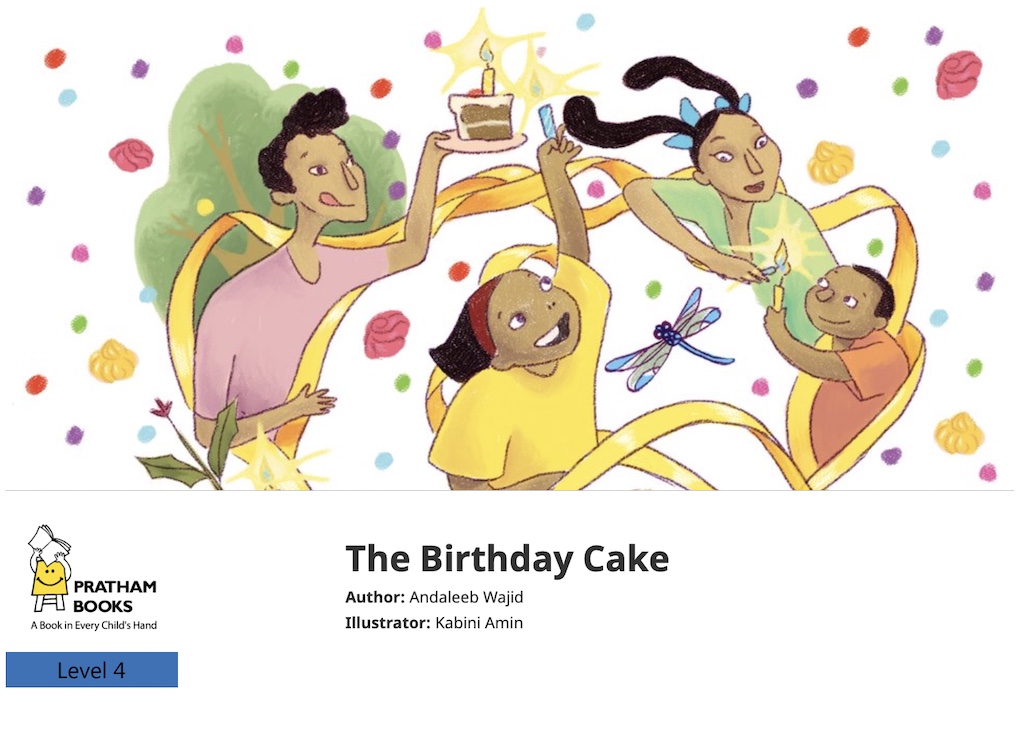Open author name Andaleeb Wajid
1024x731 pixels.
[x=466, y=597]
